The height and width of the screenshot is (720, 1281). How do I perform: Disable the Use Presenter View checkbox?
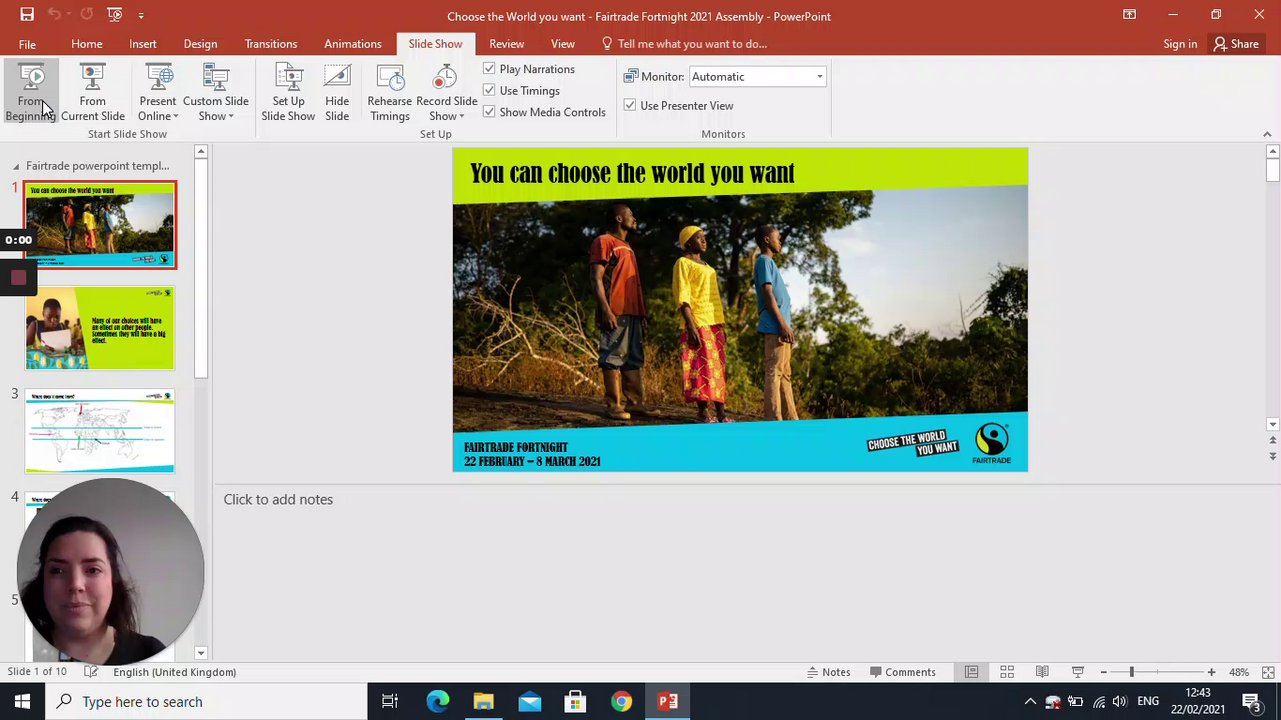[630, 105]
